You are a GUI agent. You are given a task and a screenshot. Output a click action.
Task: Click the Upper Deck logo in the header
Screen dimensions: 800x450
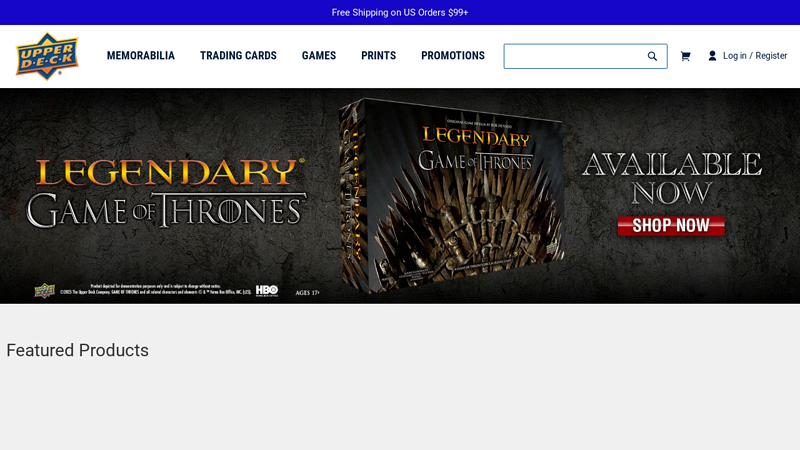coord(47,56)
